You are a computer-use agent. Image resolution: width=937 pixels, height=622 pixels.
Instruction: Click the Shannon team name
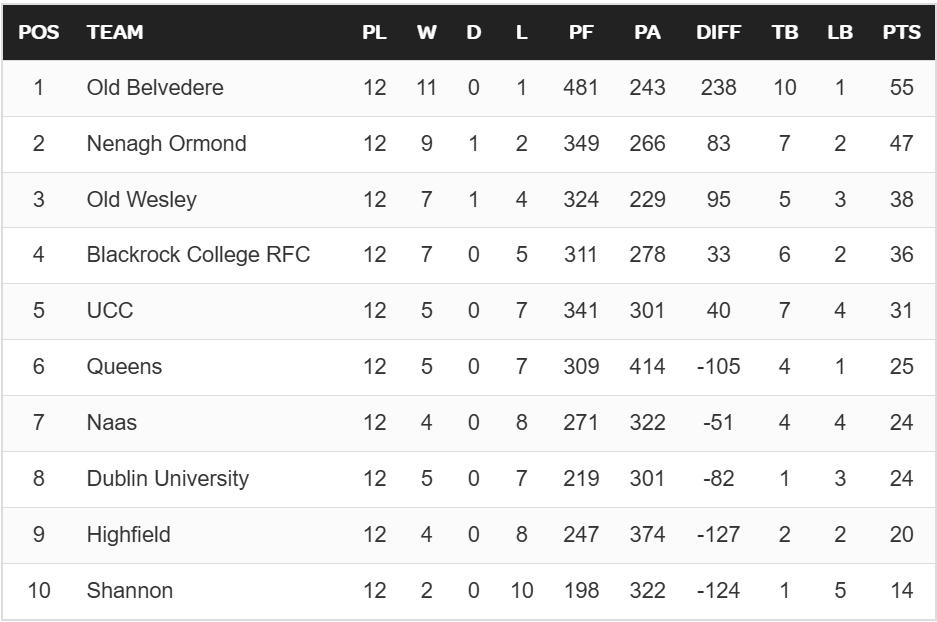click(130, 591)
